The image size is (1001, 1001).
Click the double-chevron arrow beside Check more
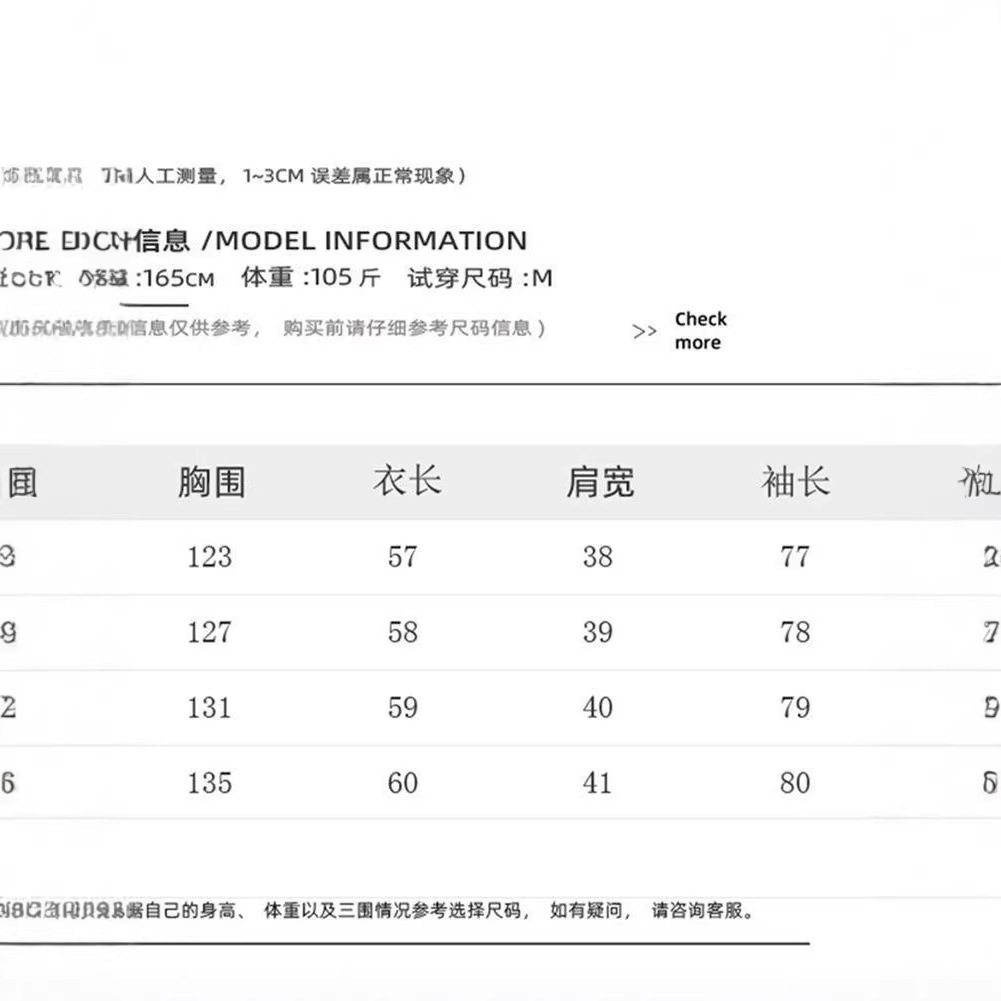pos(644,331)
